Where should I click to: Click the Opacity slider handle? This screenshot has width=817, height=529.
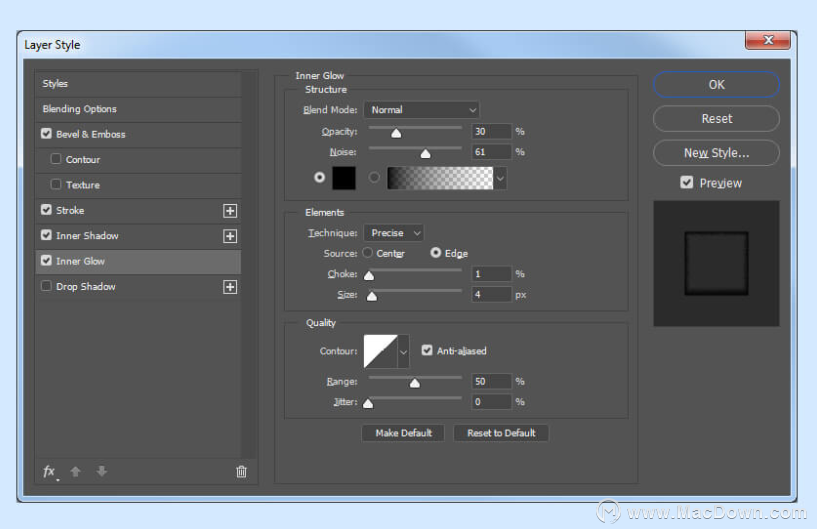pos(396,133)
